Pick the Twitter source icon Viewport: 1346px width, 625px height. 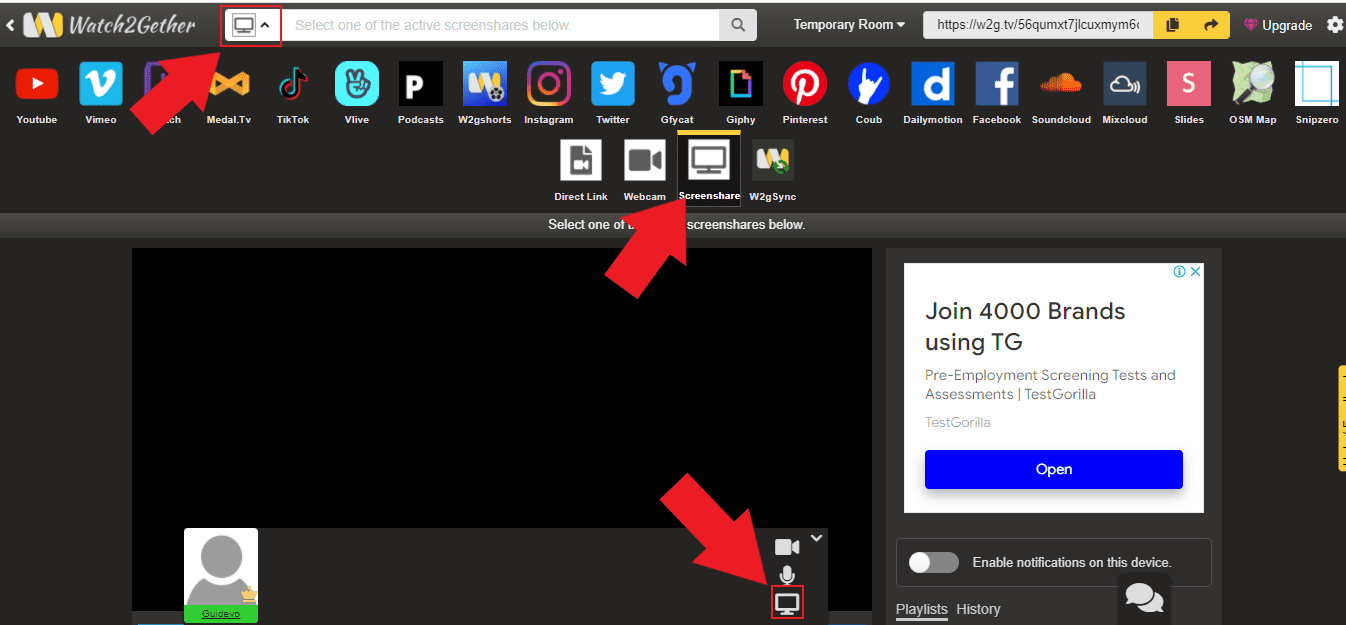click(x=613, y=84)
